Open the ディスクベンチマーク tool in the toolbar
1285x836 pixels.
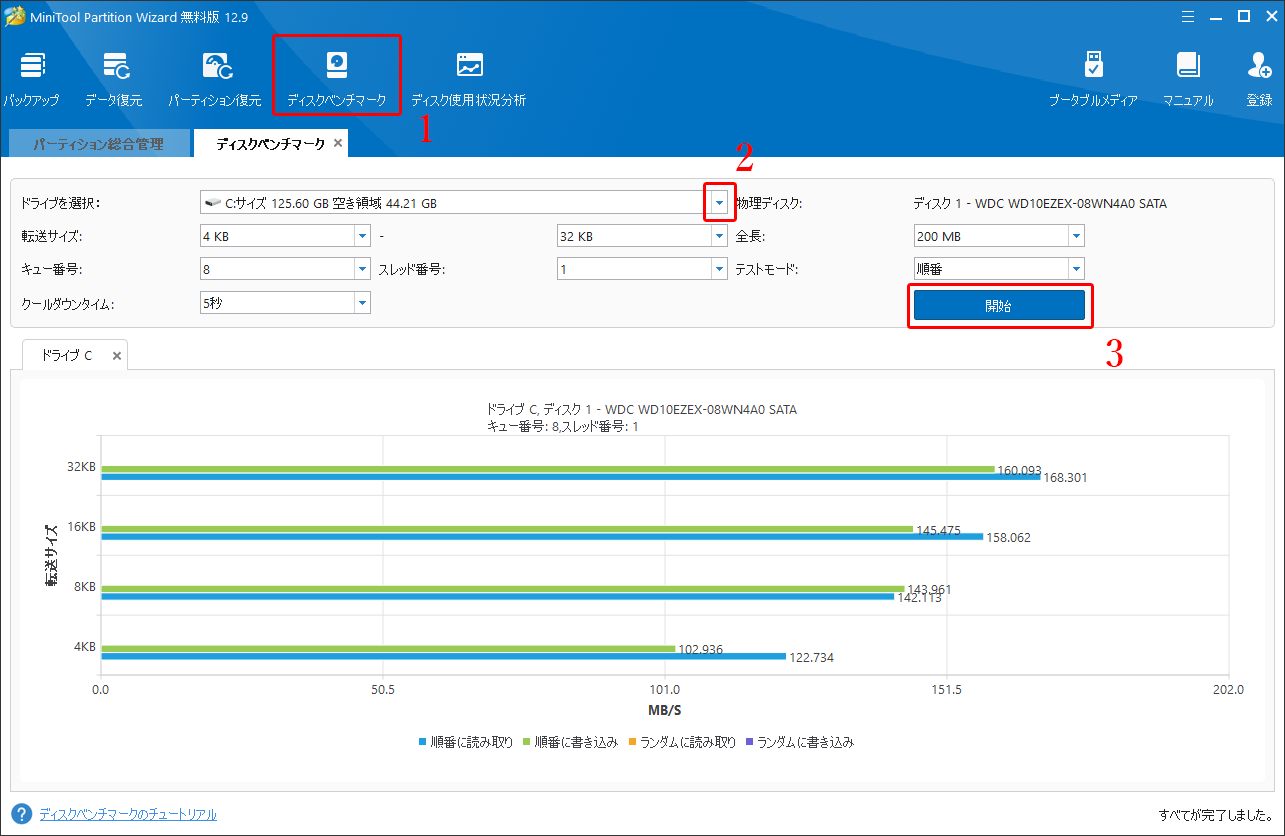337,80
